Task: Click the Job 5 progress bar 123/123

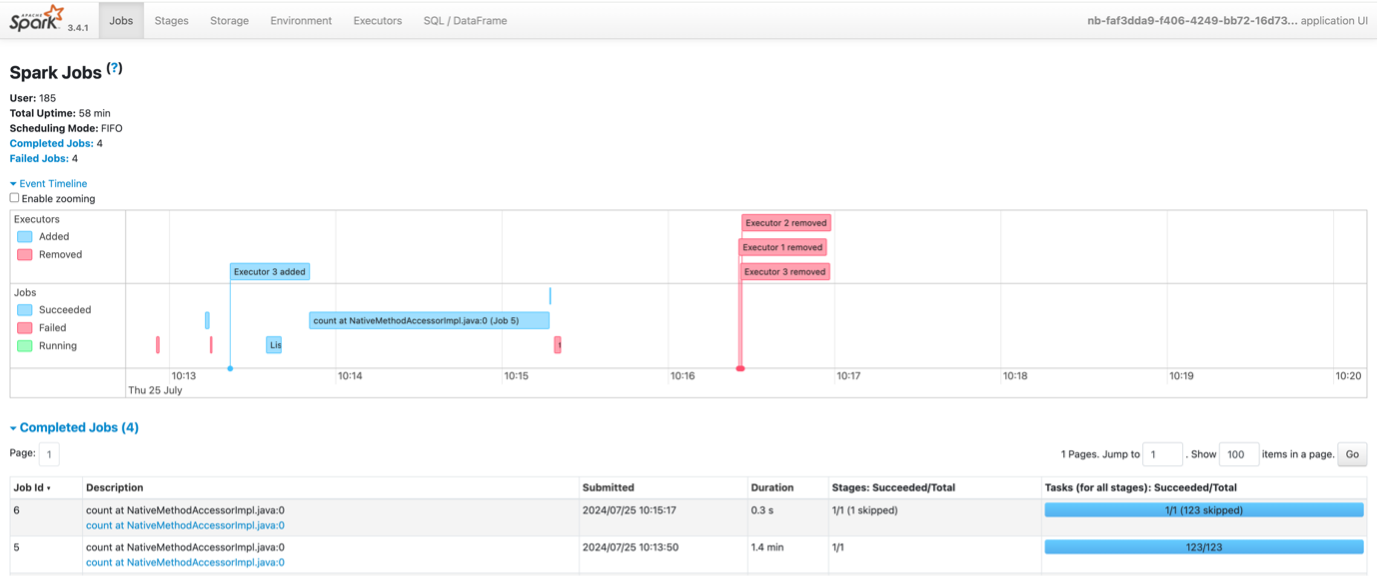Action: (1204, 547)
